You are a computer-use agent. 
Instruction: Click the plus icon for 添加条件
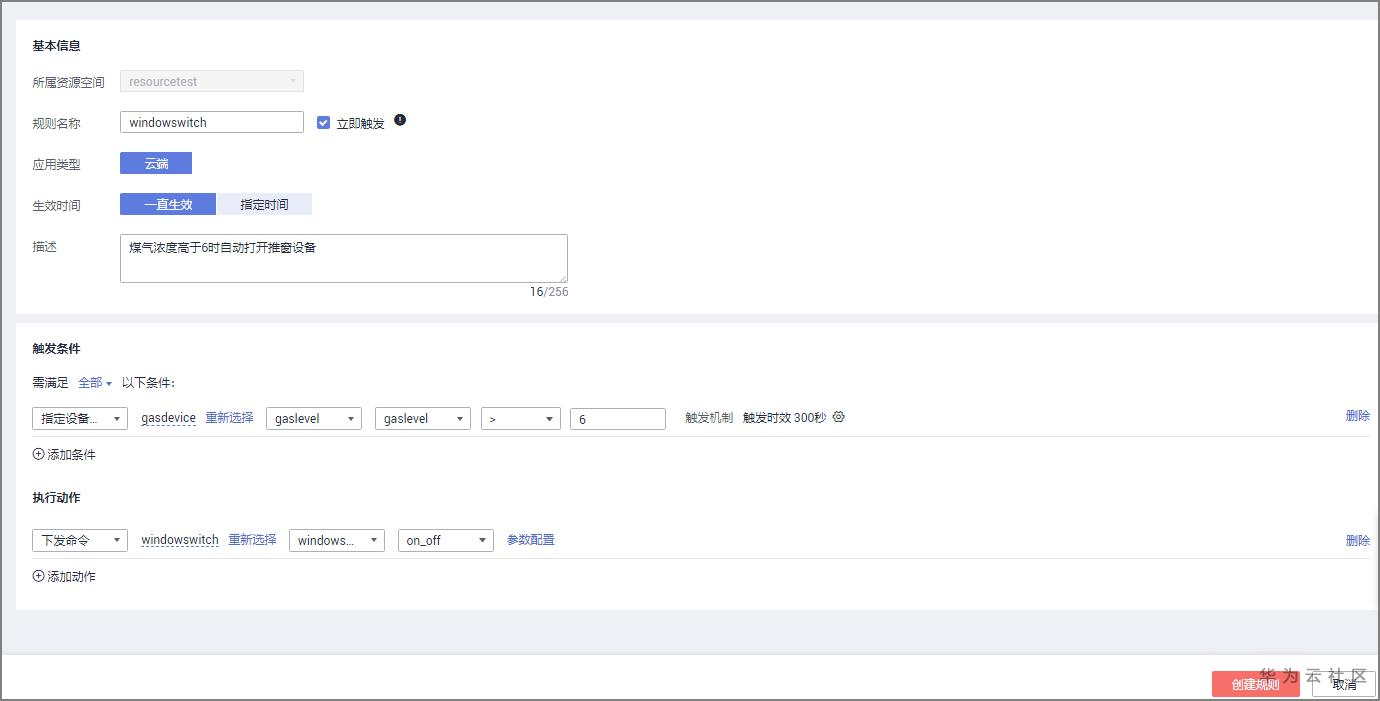coord(39,454)
